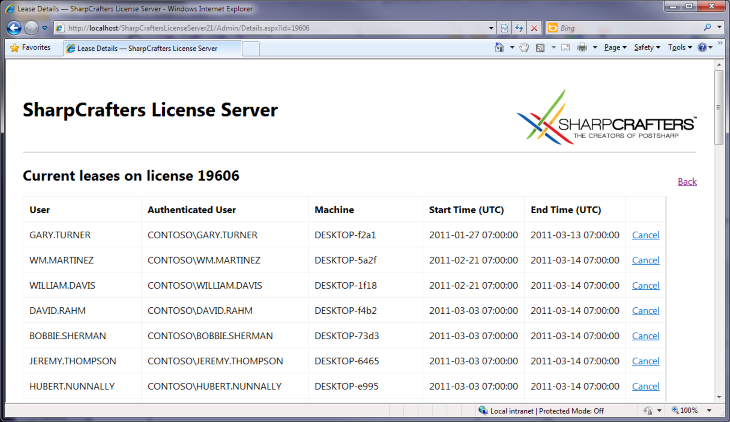Screen dimensions: 730x422
Task: Click the Read Mail envelope icon
Action: pyautogui.click(x=564, y=48)
